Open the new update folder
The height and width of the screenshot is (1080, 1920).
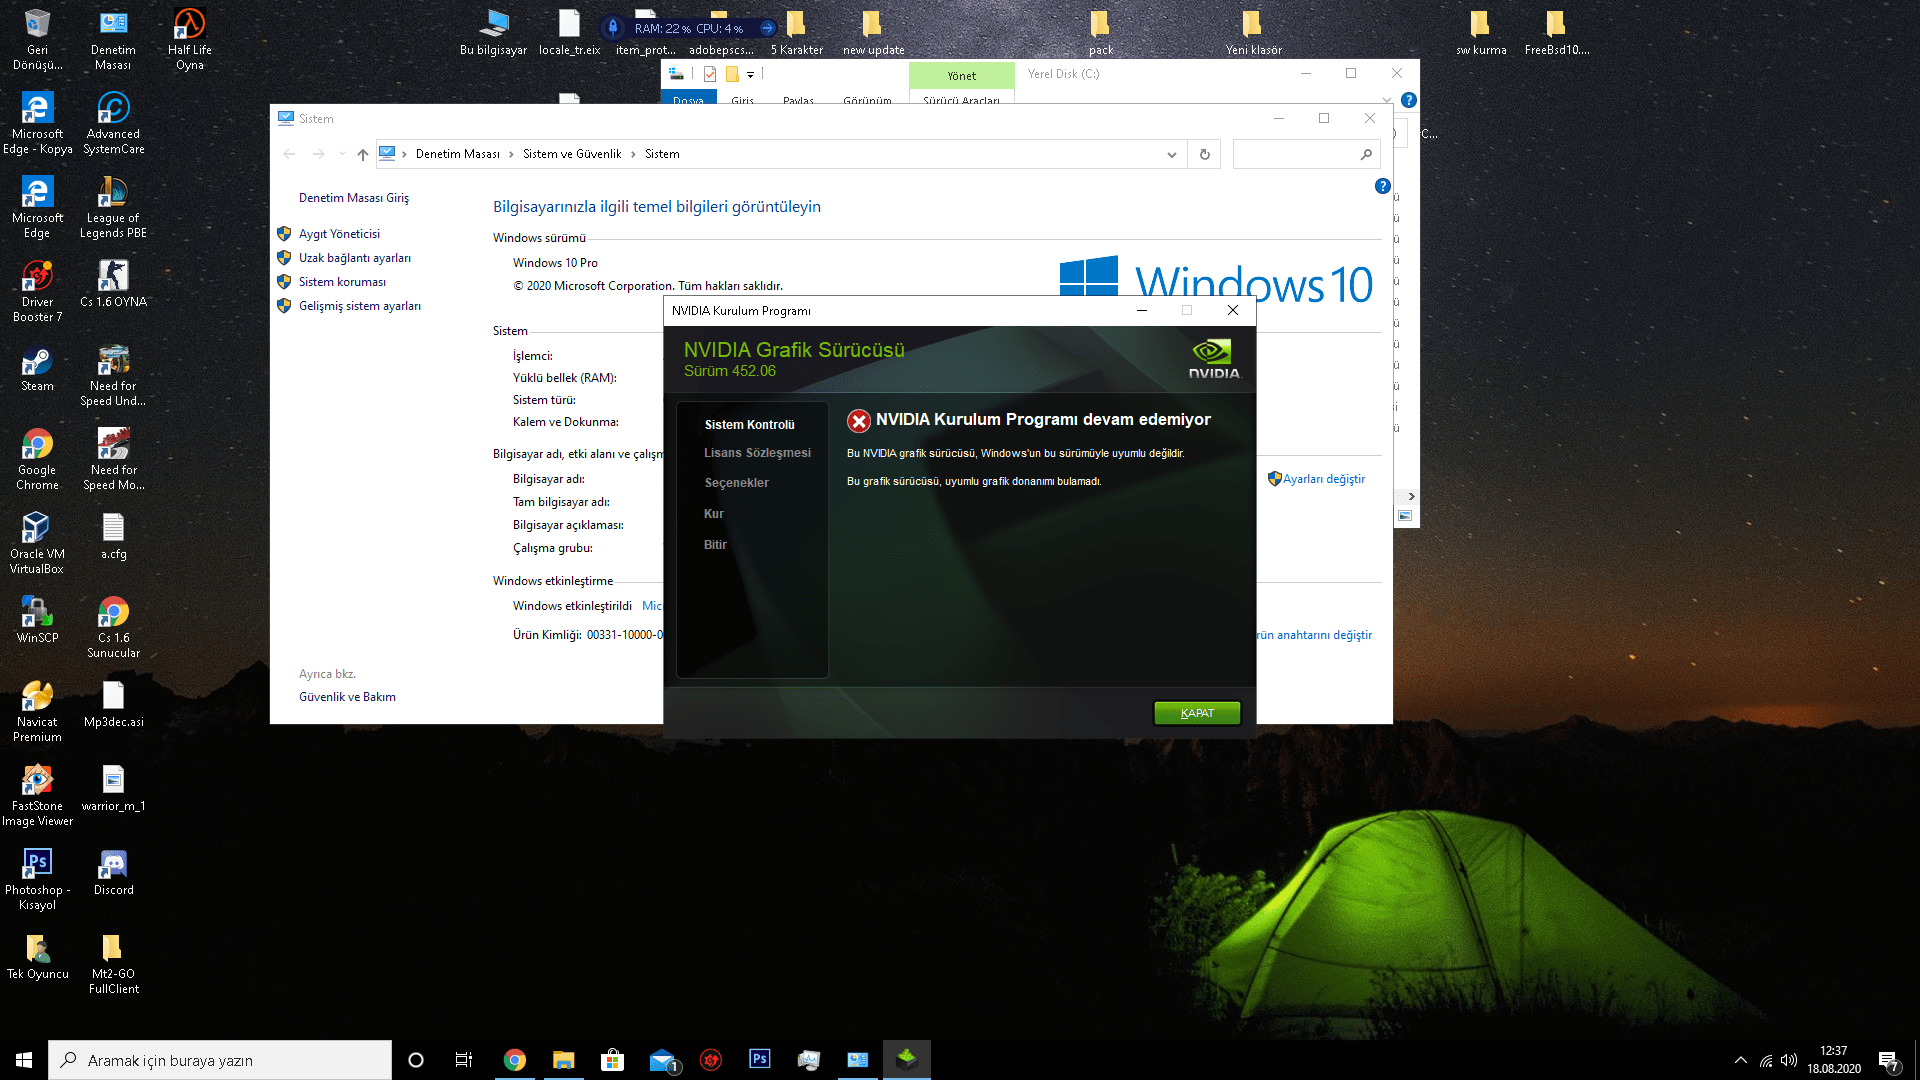873,32
